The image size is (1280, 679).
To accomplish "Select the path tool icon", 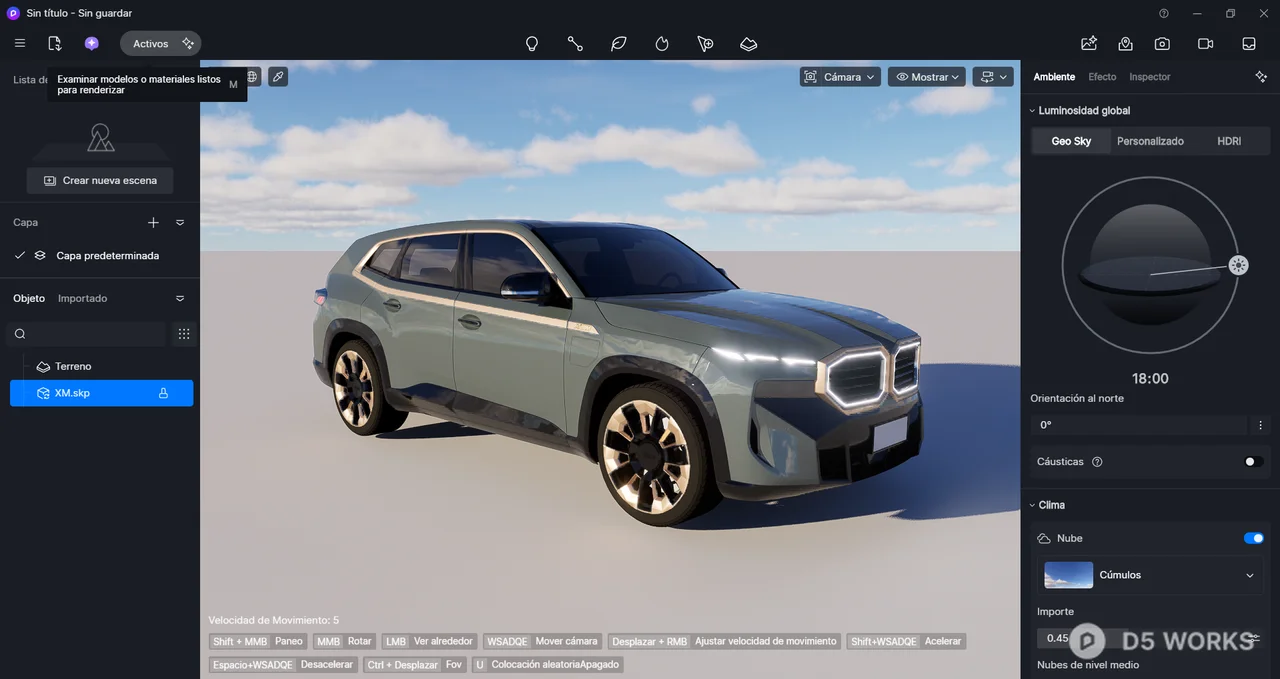I will click(575, 44).
